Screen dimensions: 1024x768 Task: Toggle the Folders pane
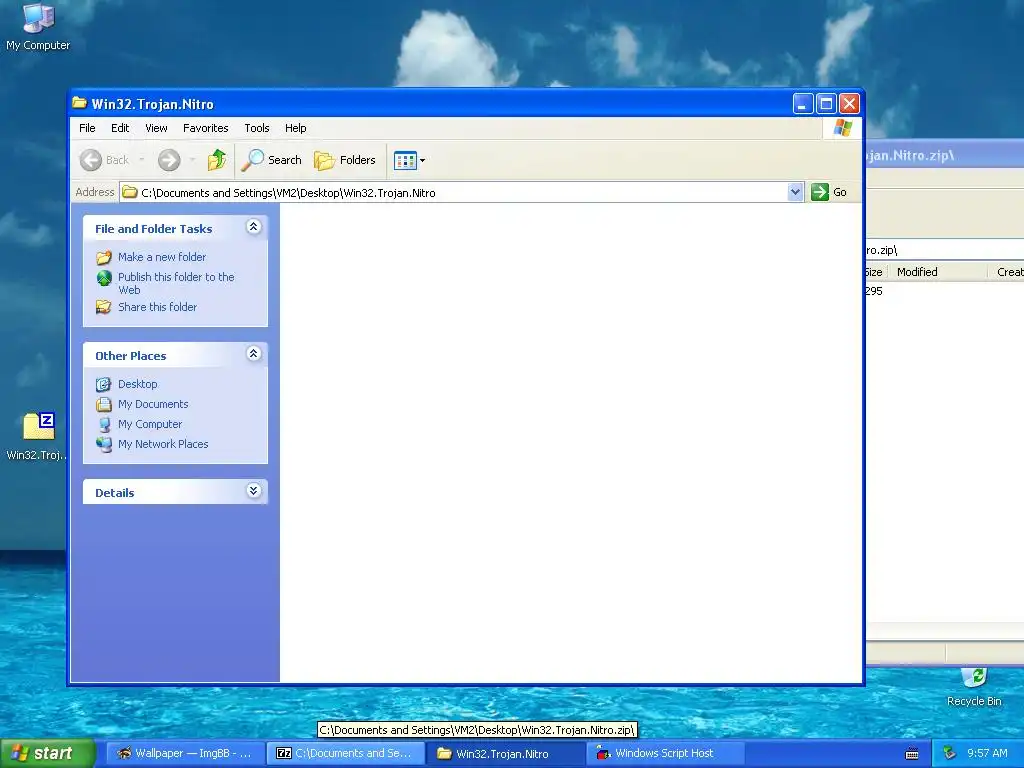point(345,160)
